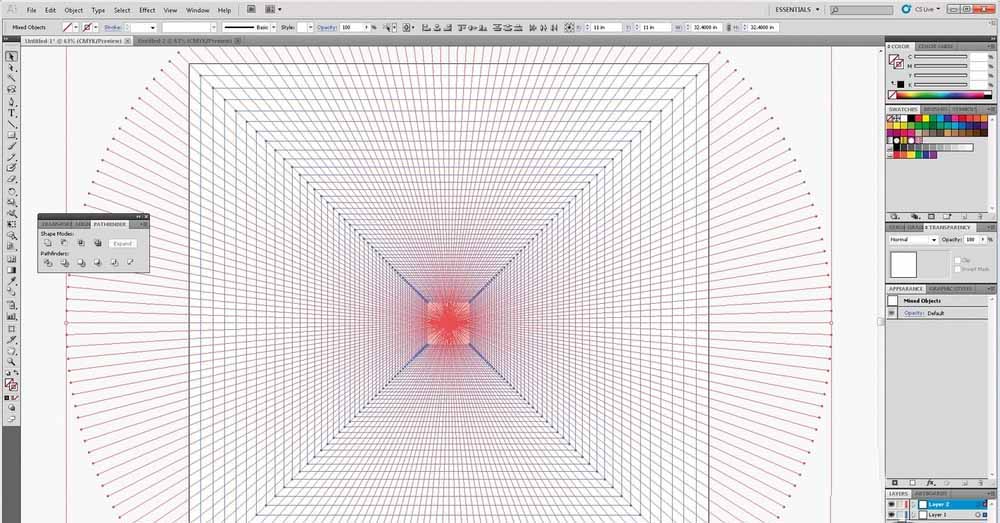This screenshot has height=523, width=1000.
Task: Select the Paintbrush tool
Action: coord(11,147)
